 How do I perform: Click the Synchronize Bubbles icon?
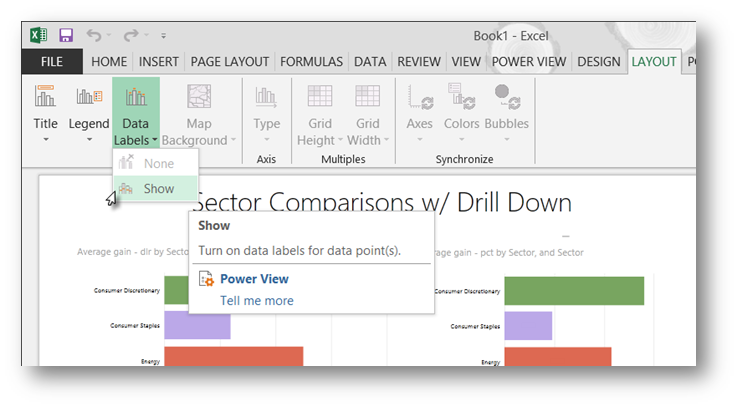click(507, 97)
